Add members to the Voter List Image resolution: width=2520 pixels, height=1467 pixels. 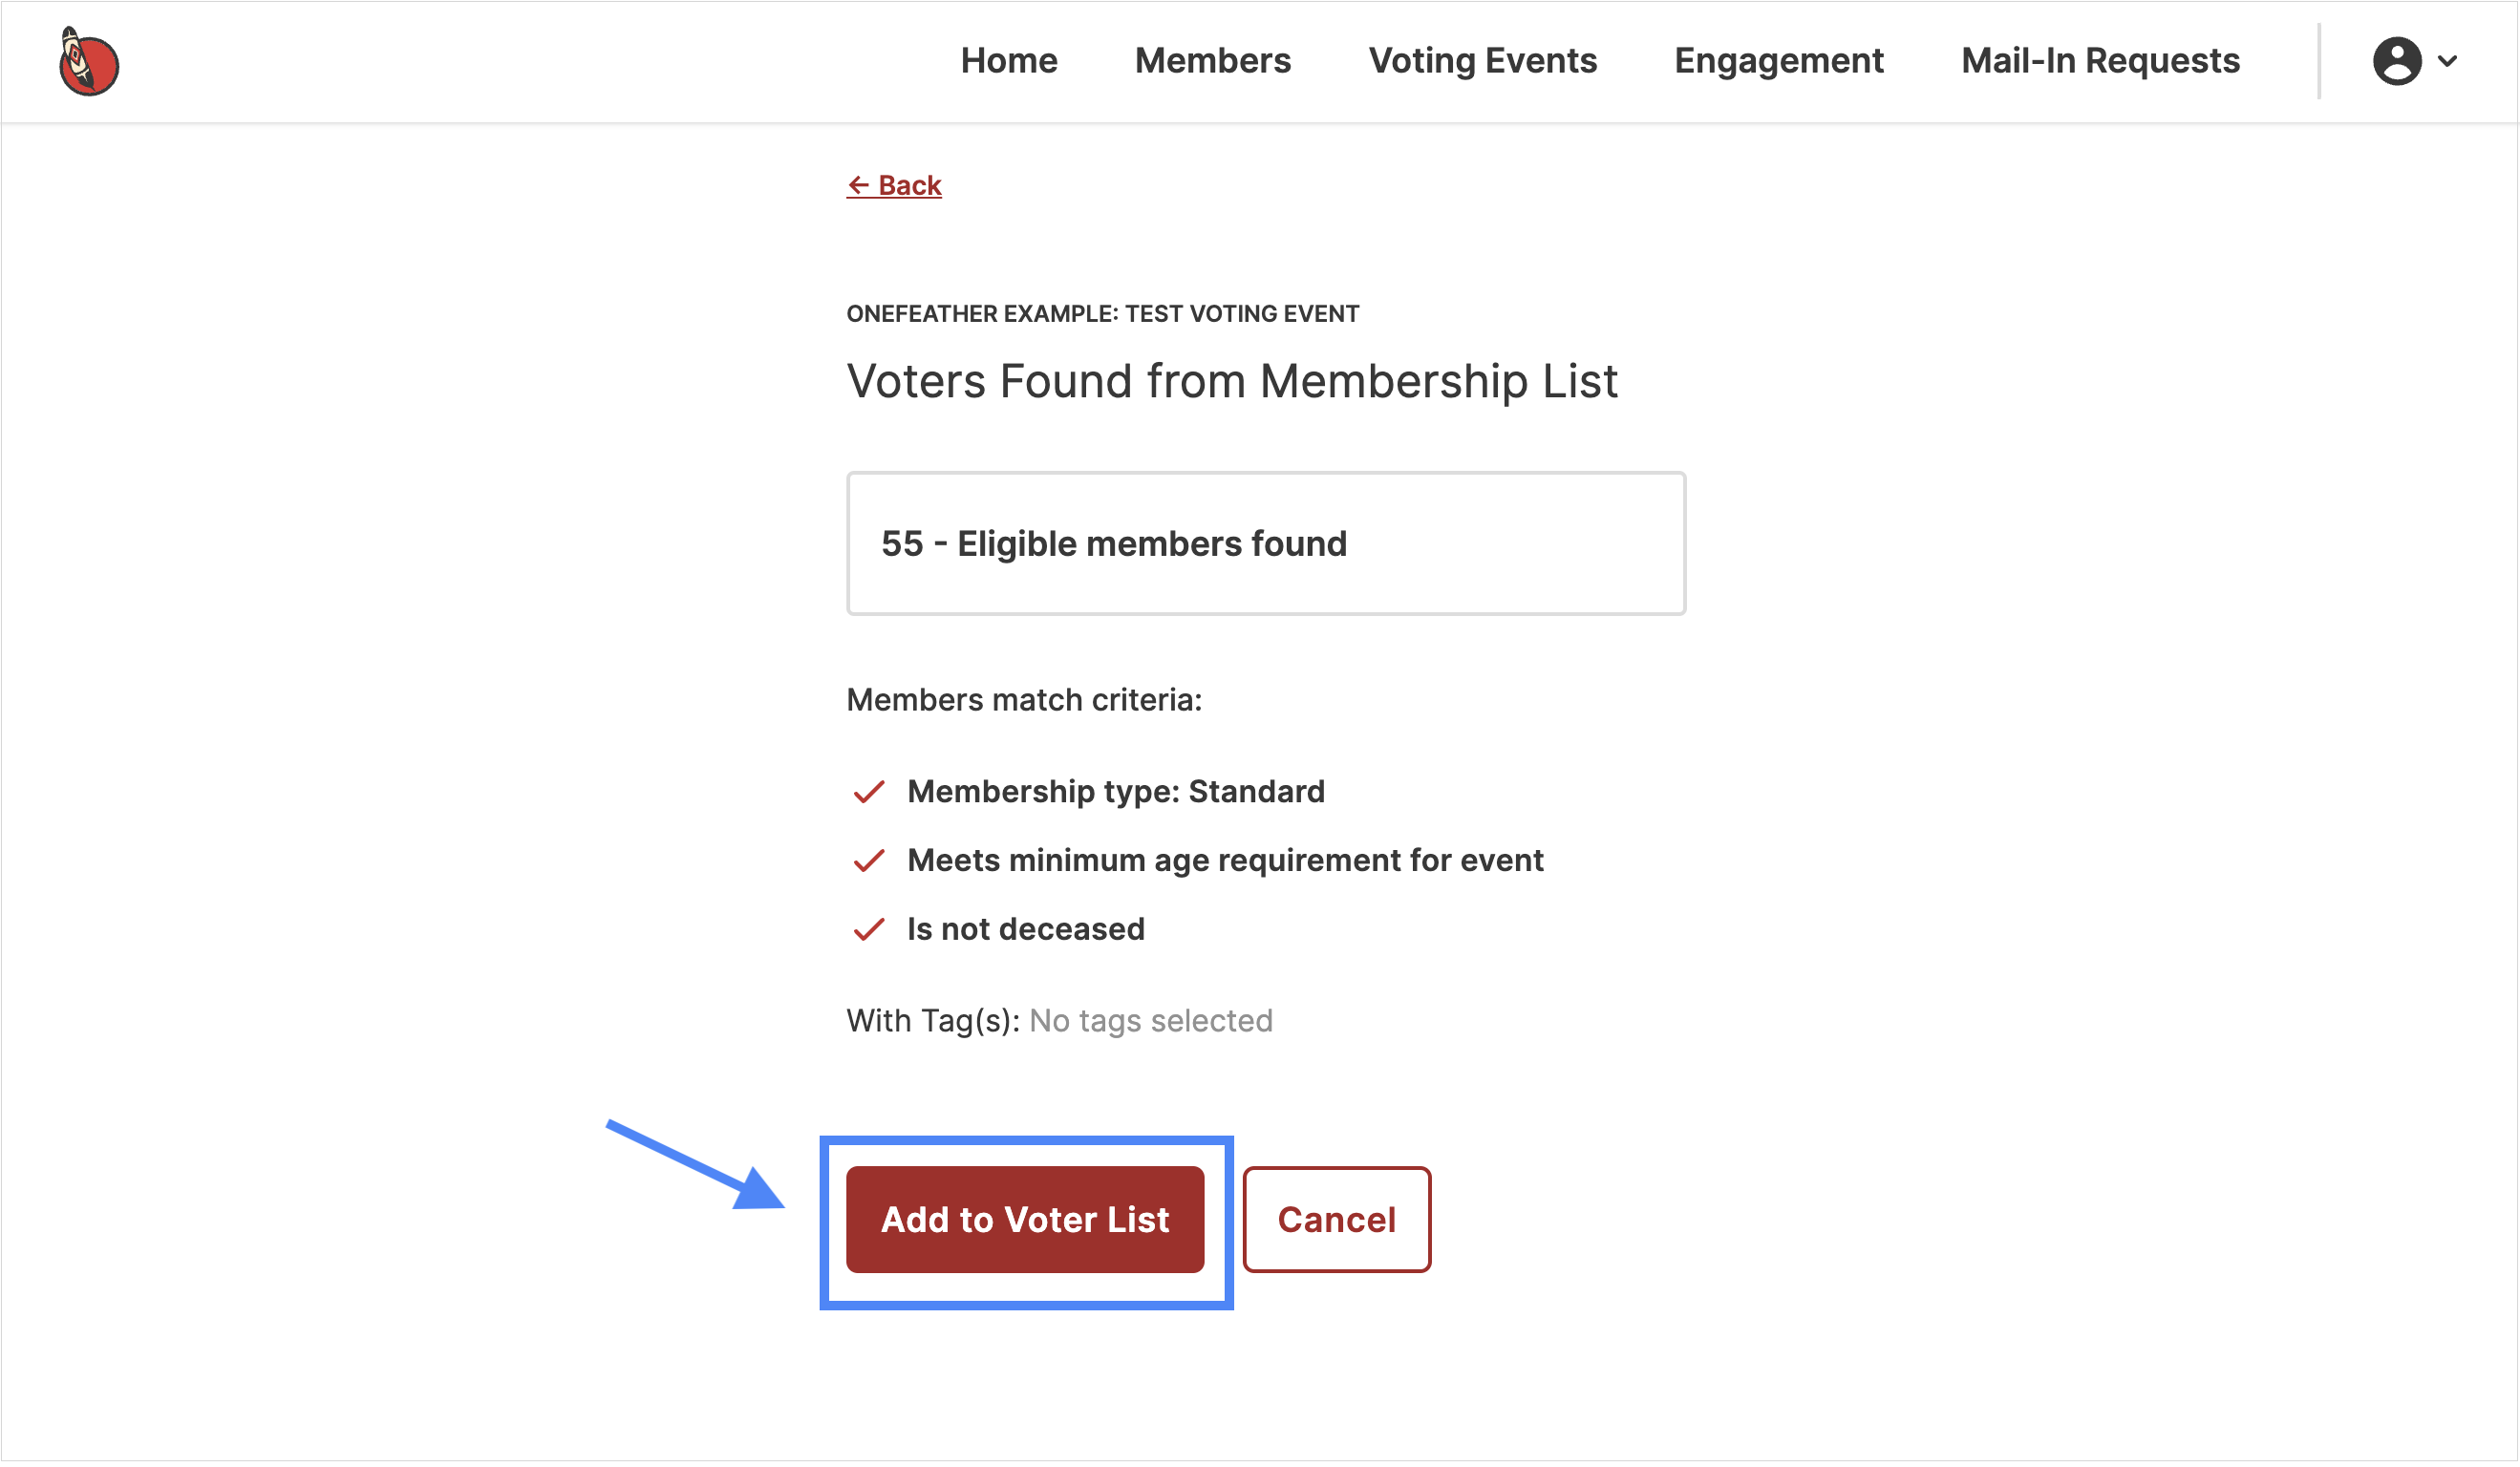1025,1220
